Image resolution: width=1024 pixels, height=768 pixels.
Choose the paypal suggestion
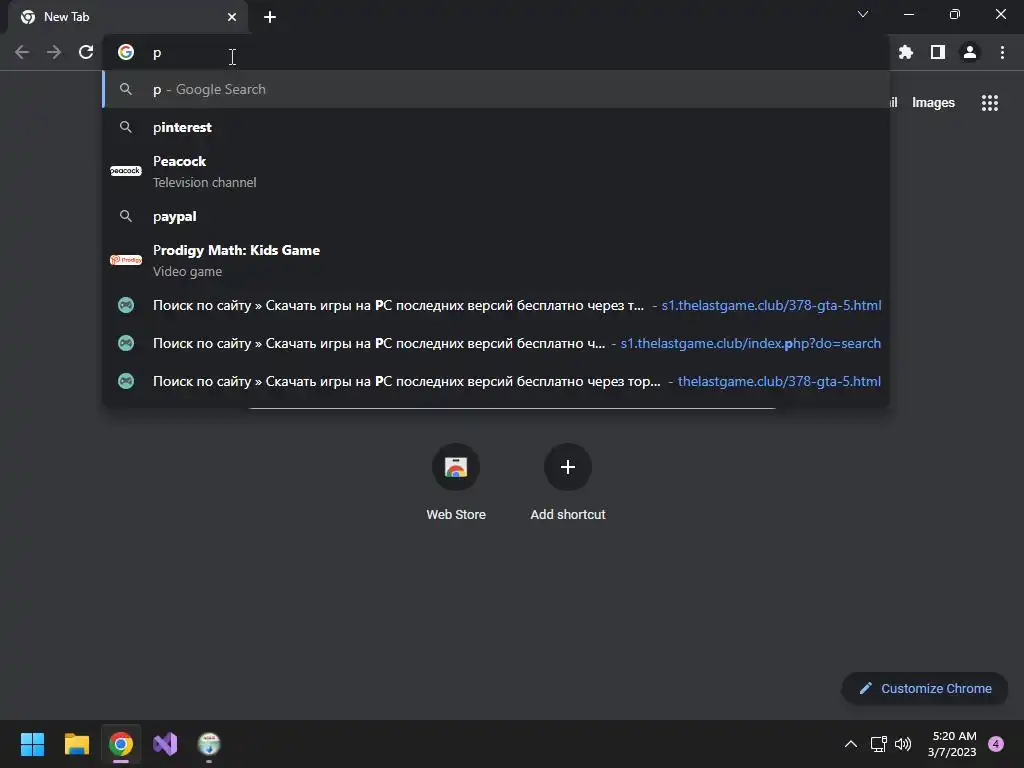[496, 216]
